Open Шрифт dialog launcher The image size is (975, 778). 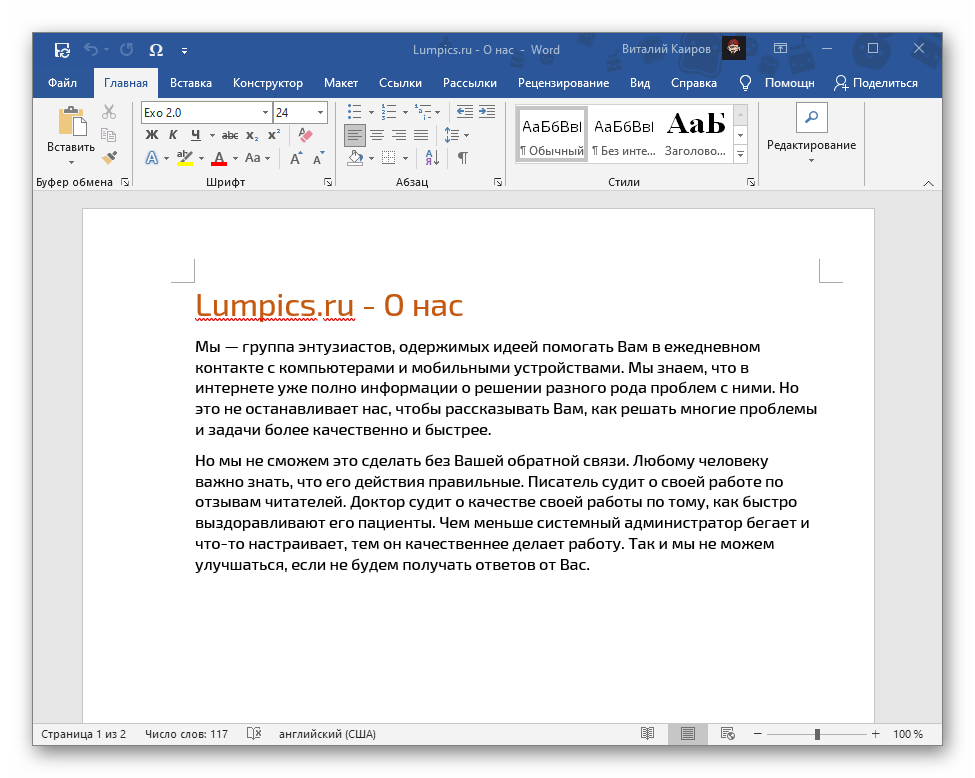[x=328, y=182]
